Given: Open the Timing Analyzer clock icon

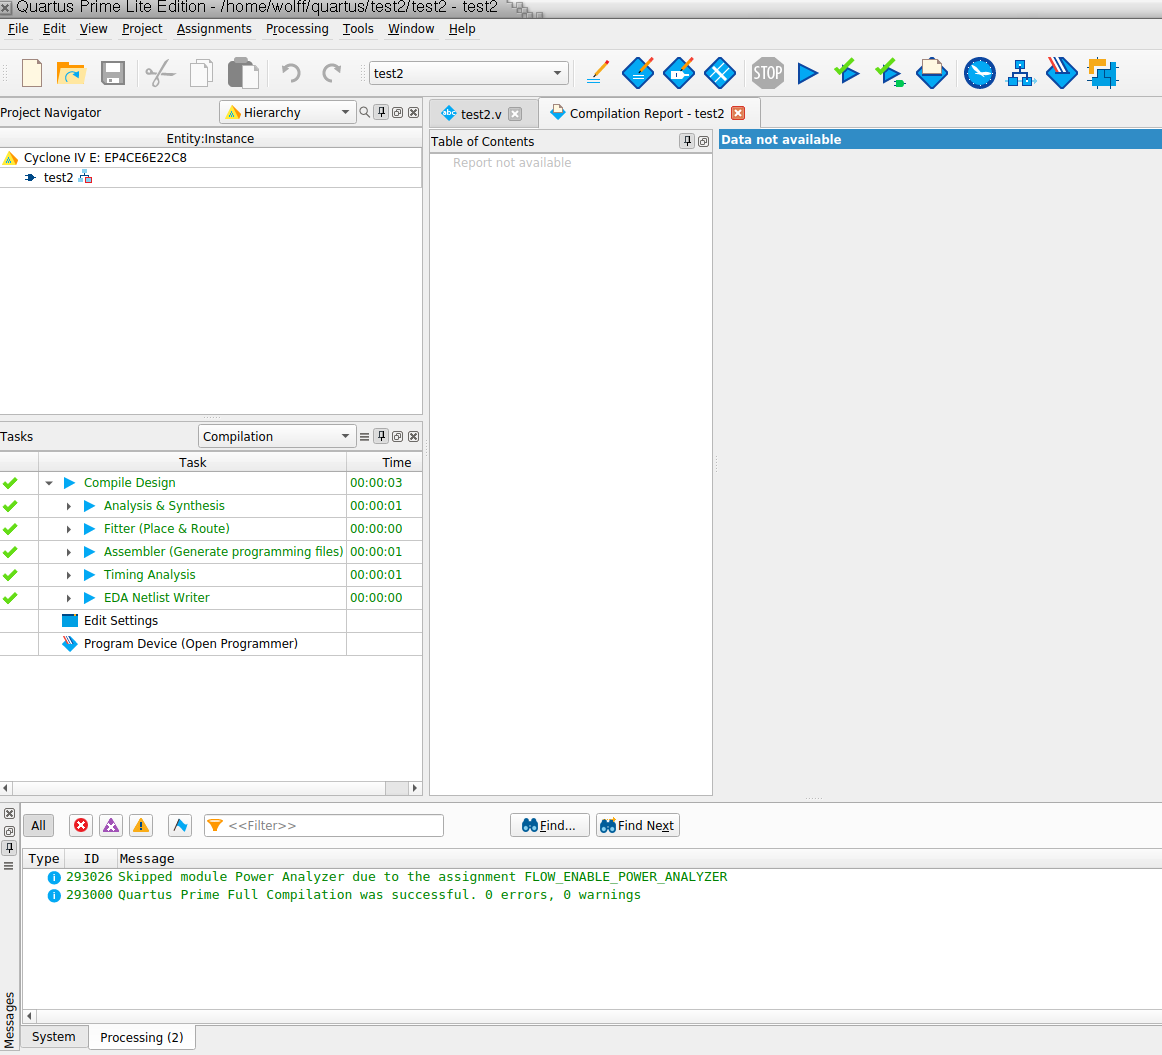Looking at the screenshot, I should [x=980, y=73].
